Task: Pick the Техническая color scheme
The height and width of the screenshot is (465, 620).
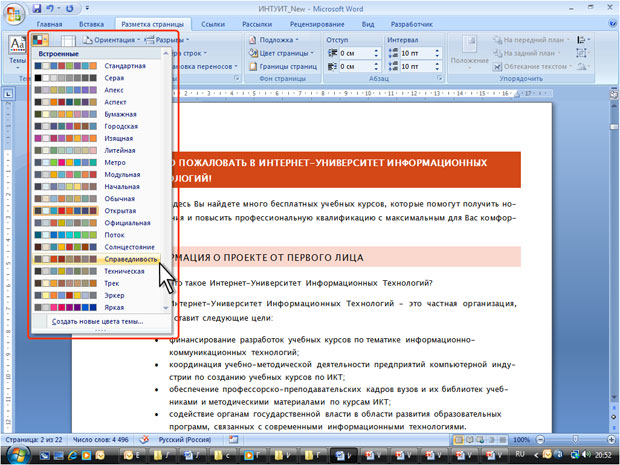Action: pos(97,271)
